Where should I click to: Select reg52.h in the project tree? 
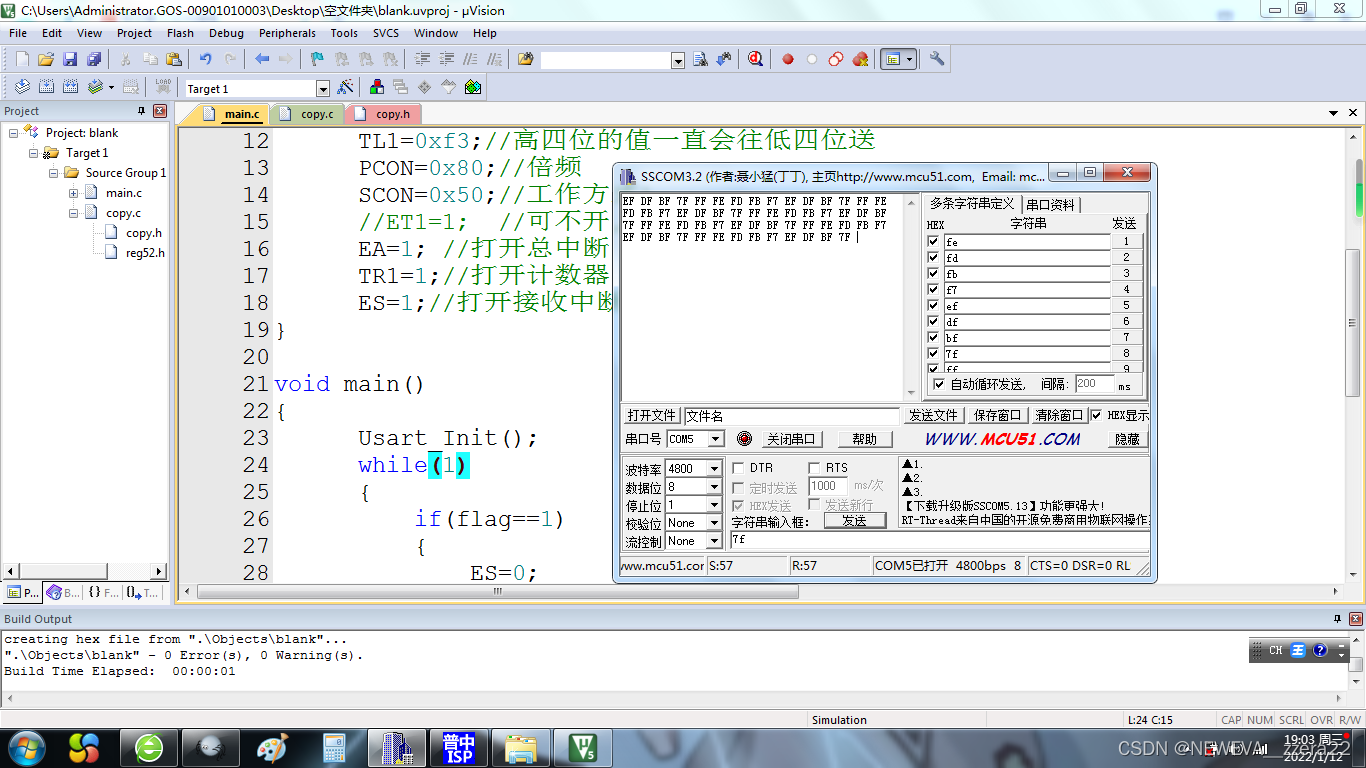[x=145, y=253]
